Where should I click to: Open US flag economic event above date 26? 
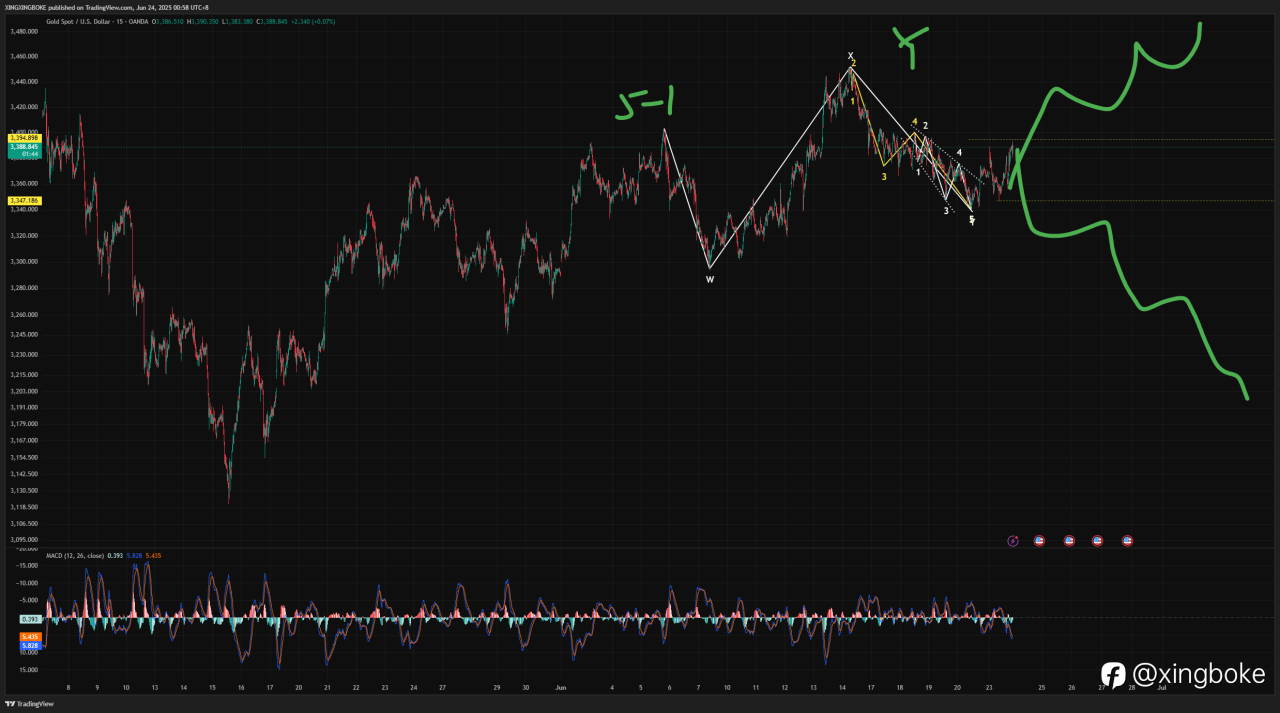pyautogui.click(x=1069, y=541)
